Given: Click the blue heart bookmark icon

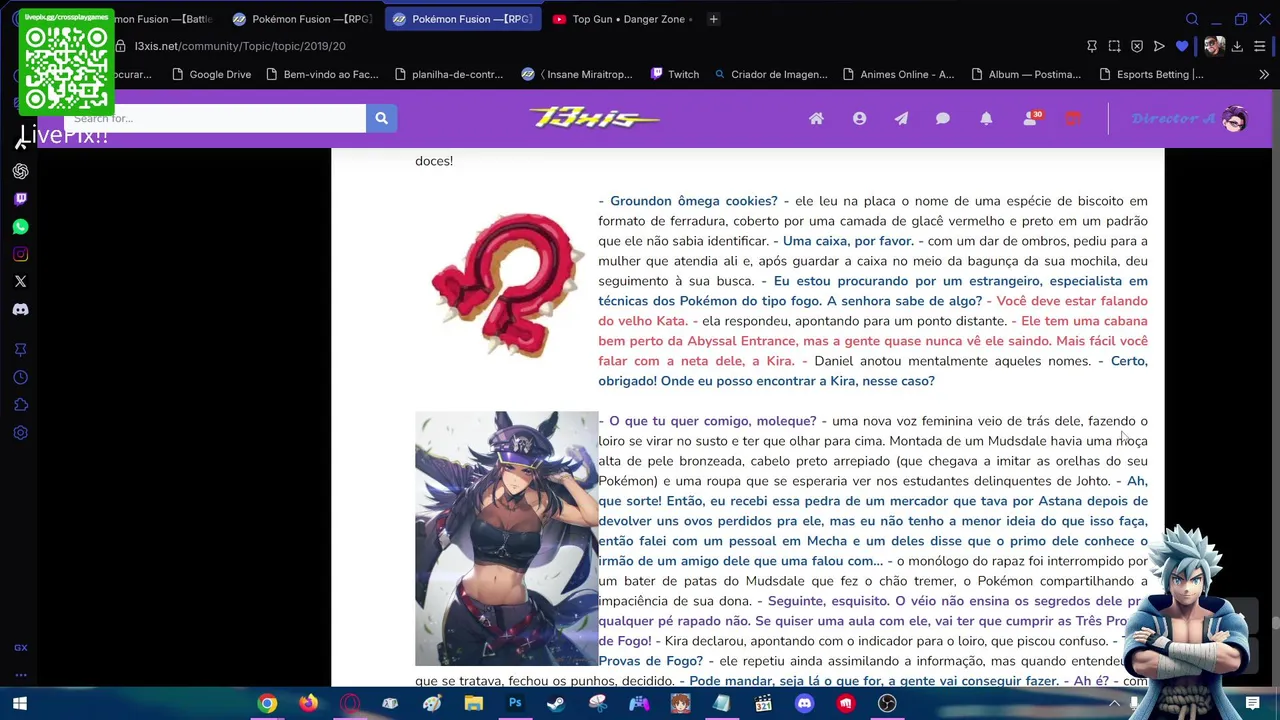Looking at the screenshot, I should [1182, 46].
